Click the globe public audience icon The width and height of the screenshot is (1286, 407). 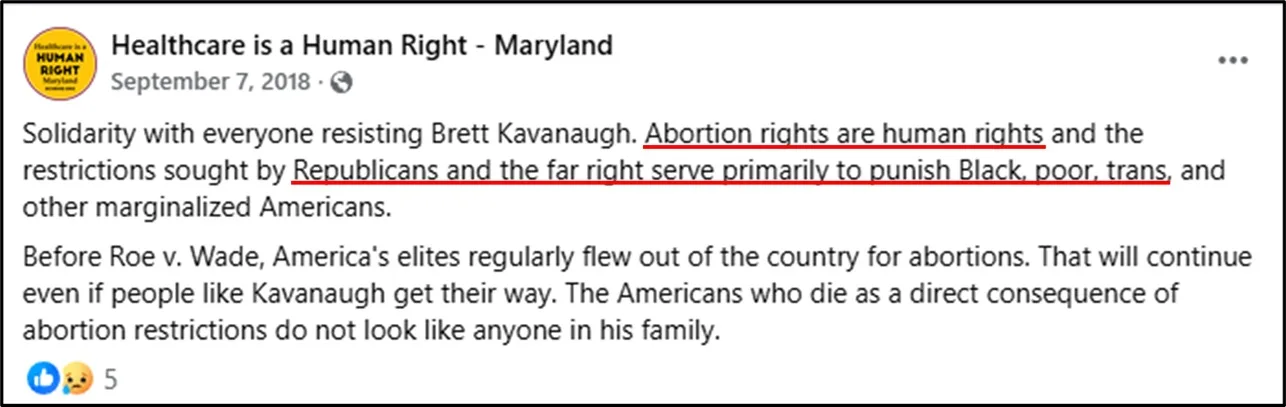[x=342, y=82]
